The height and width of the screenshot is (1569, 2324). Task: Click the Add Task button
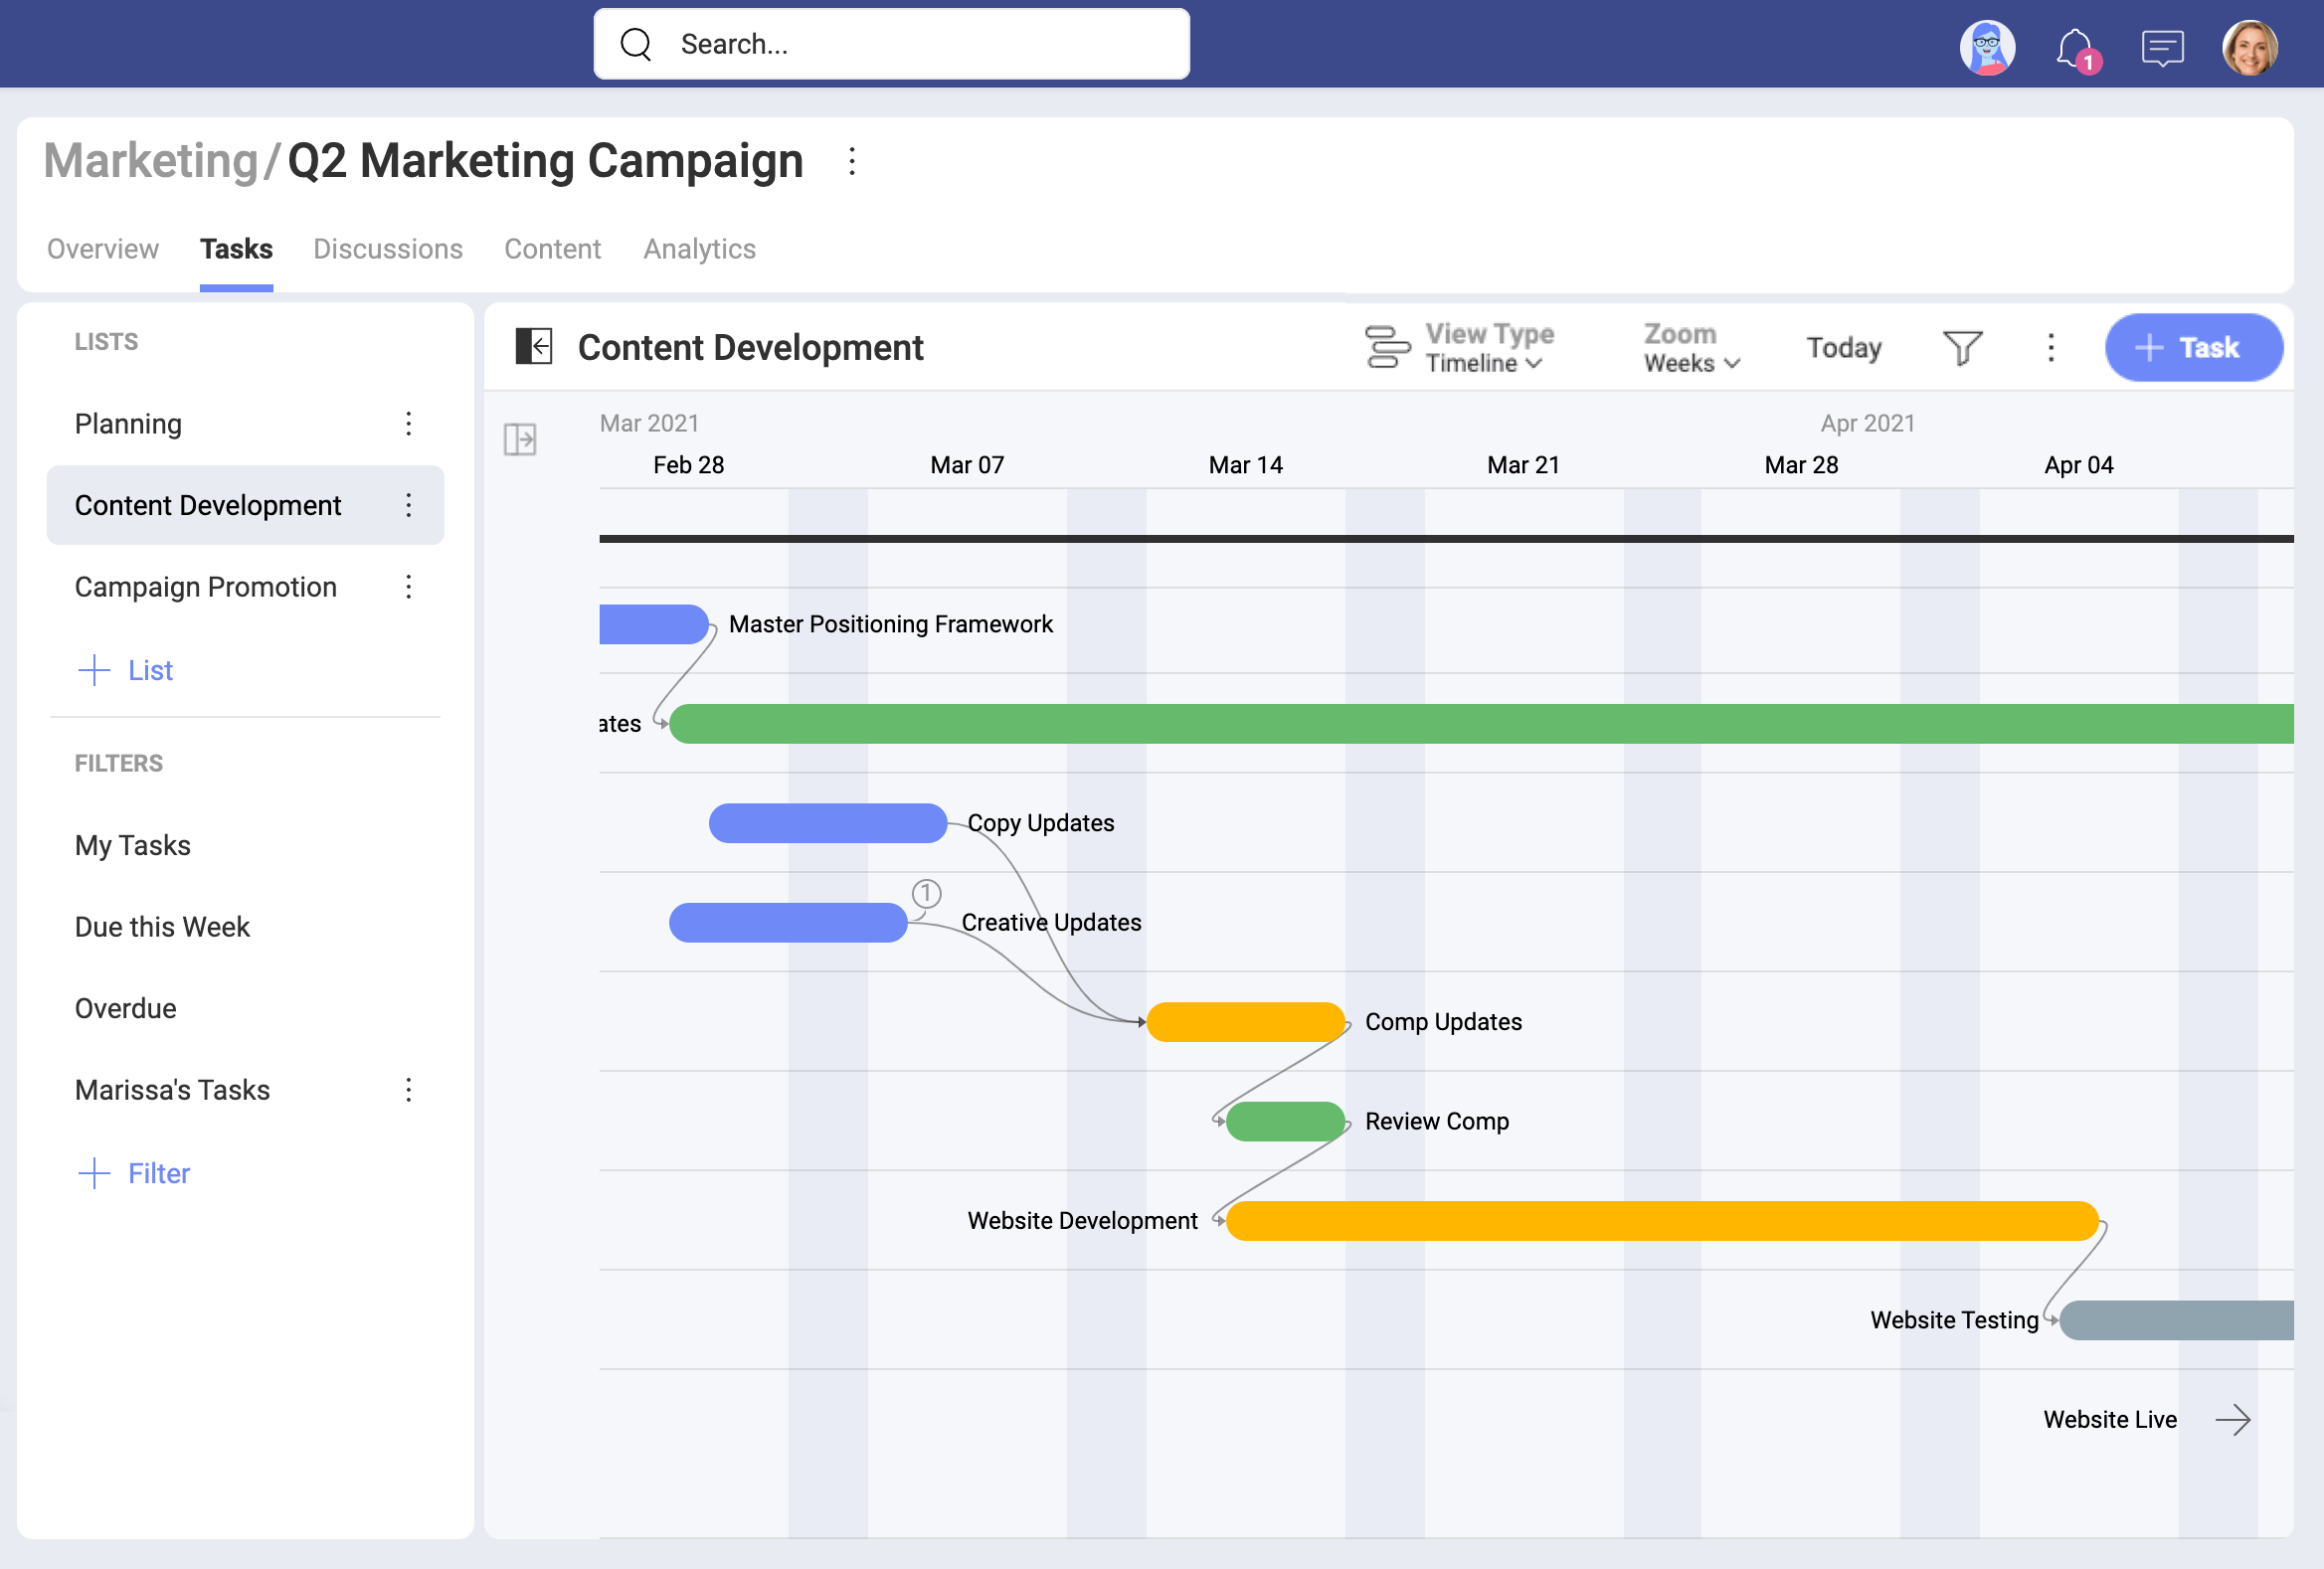point(2186,345)
